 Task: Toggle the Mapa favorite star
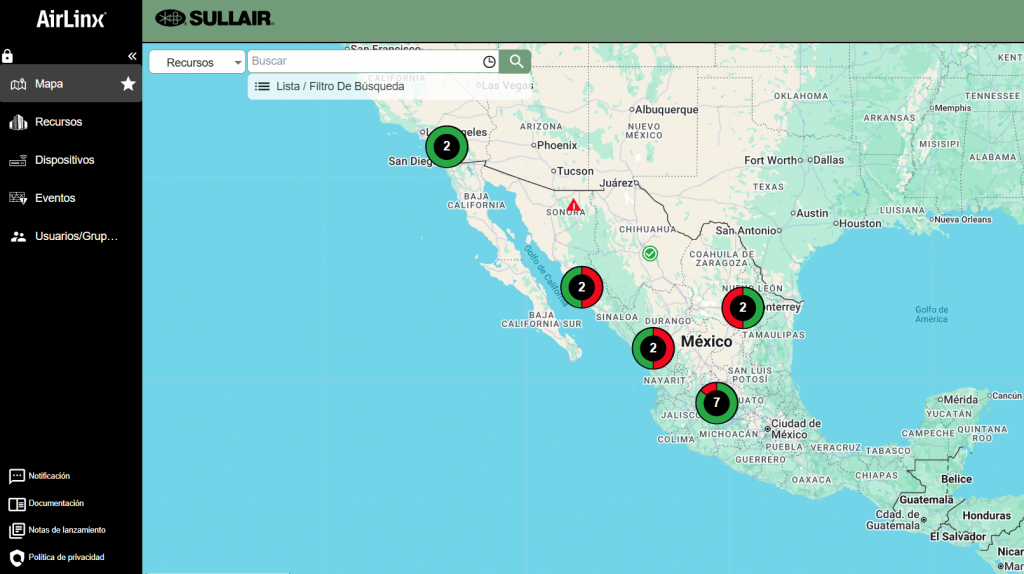(x=128, y=84)
